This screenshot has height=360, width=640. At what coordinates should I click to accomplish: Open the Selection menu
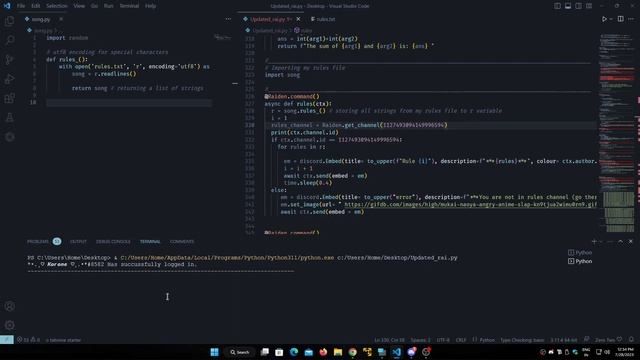tap(56, 6)
